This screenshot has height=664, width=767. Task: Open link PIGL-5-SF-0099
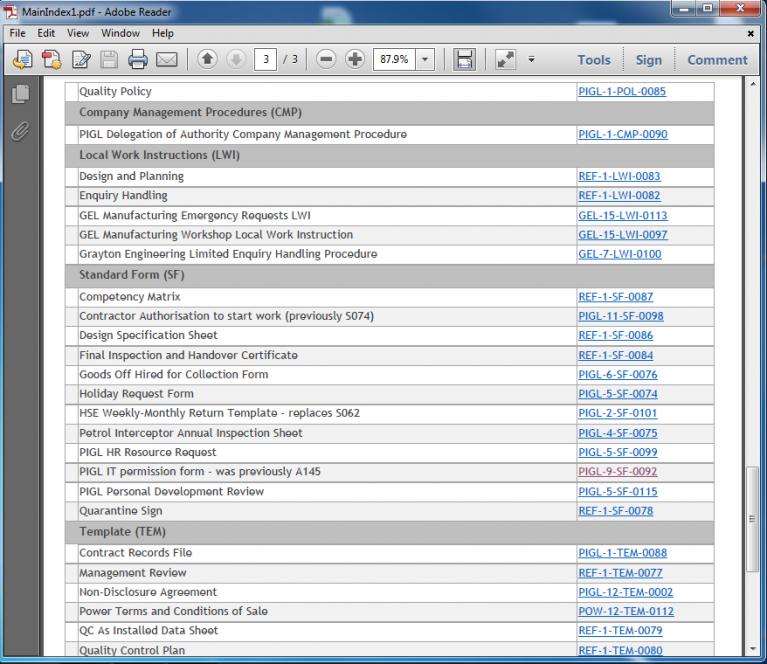coord(618,453)
